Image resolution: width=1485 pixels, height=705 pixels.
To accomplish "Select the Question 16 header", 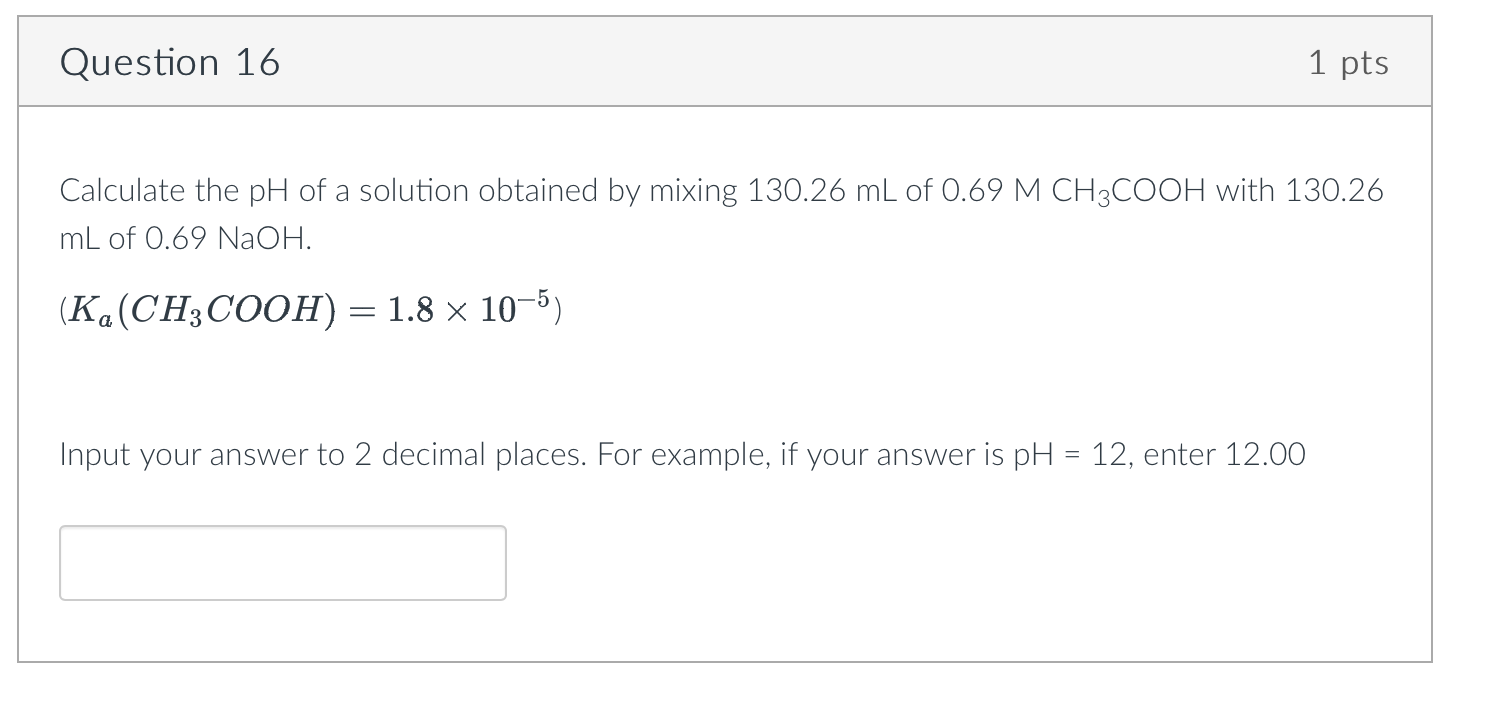I will coord(170,61).
